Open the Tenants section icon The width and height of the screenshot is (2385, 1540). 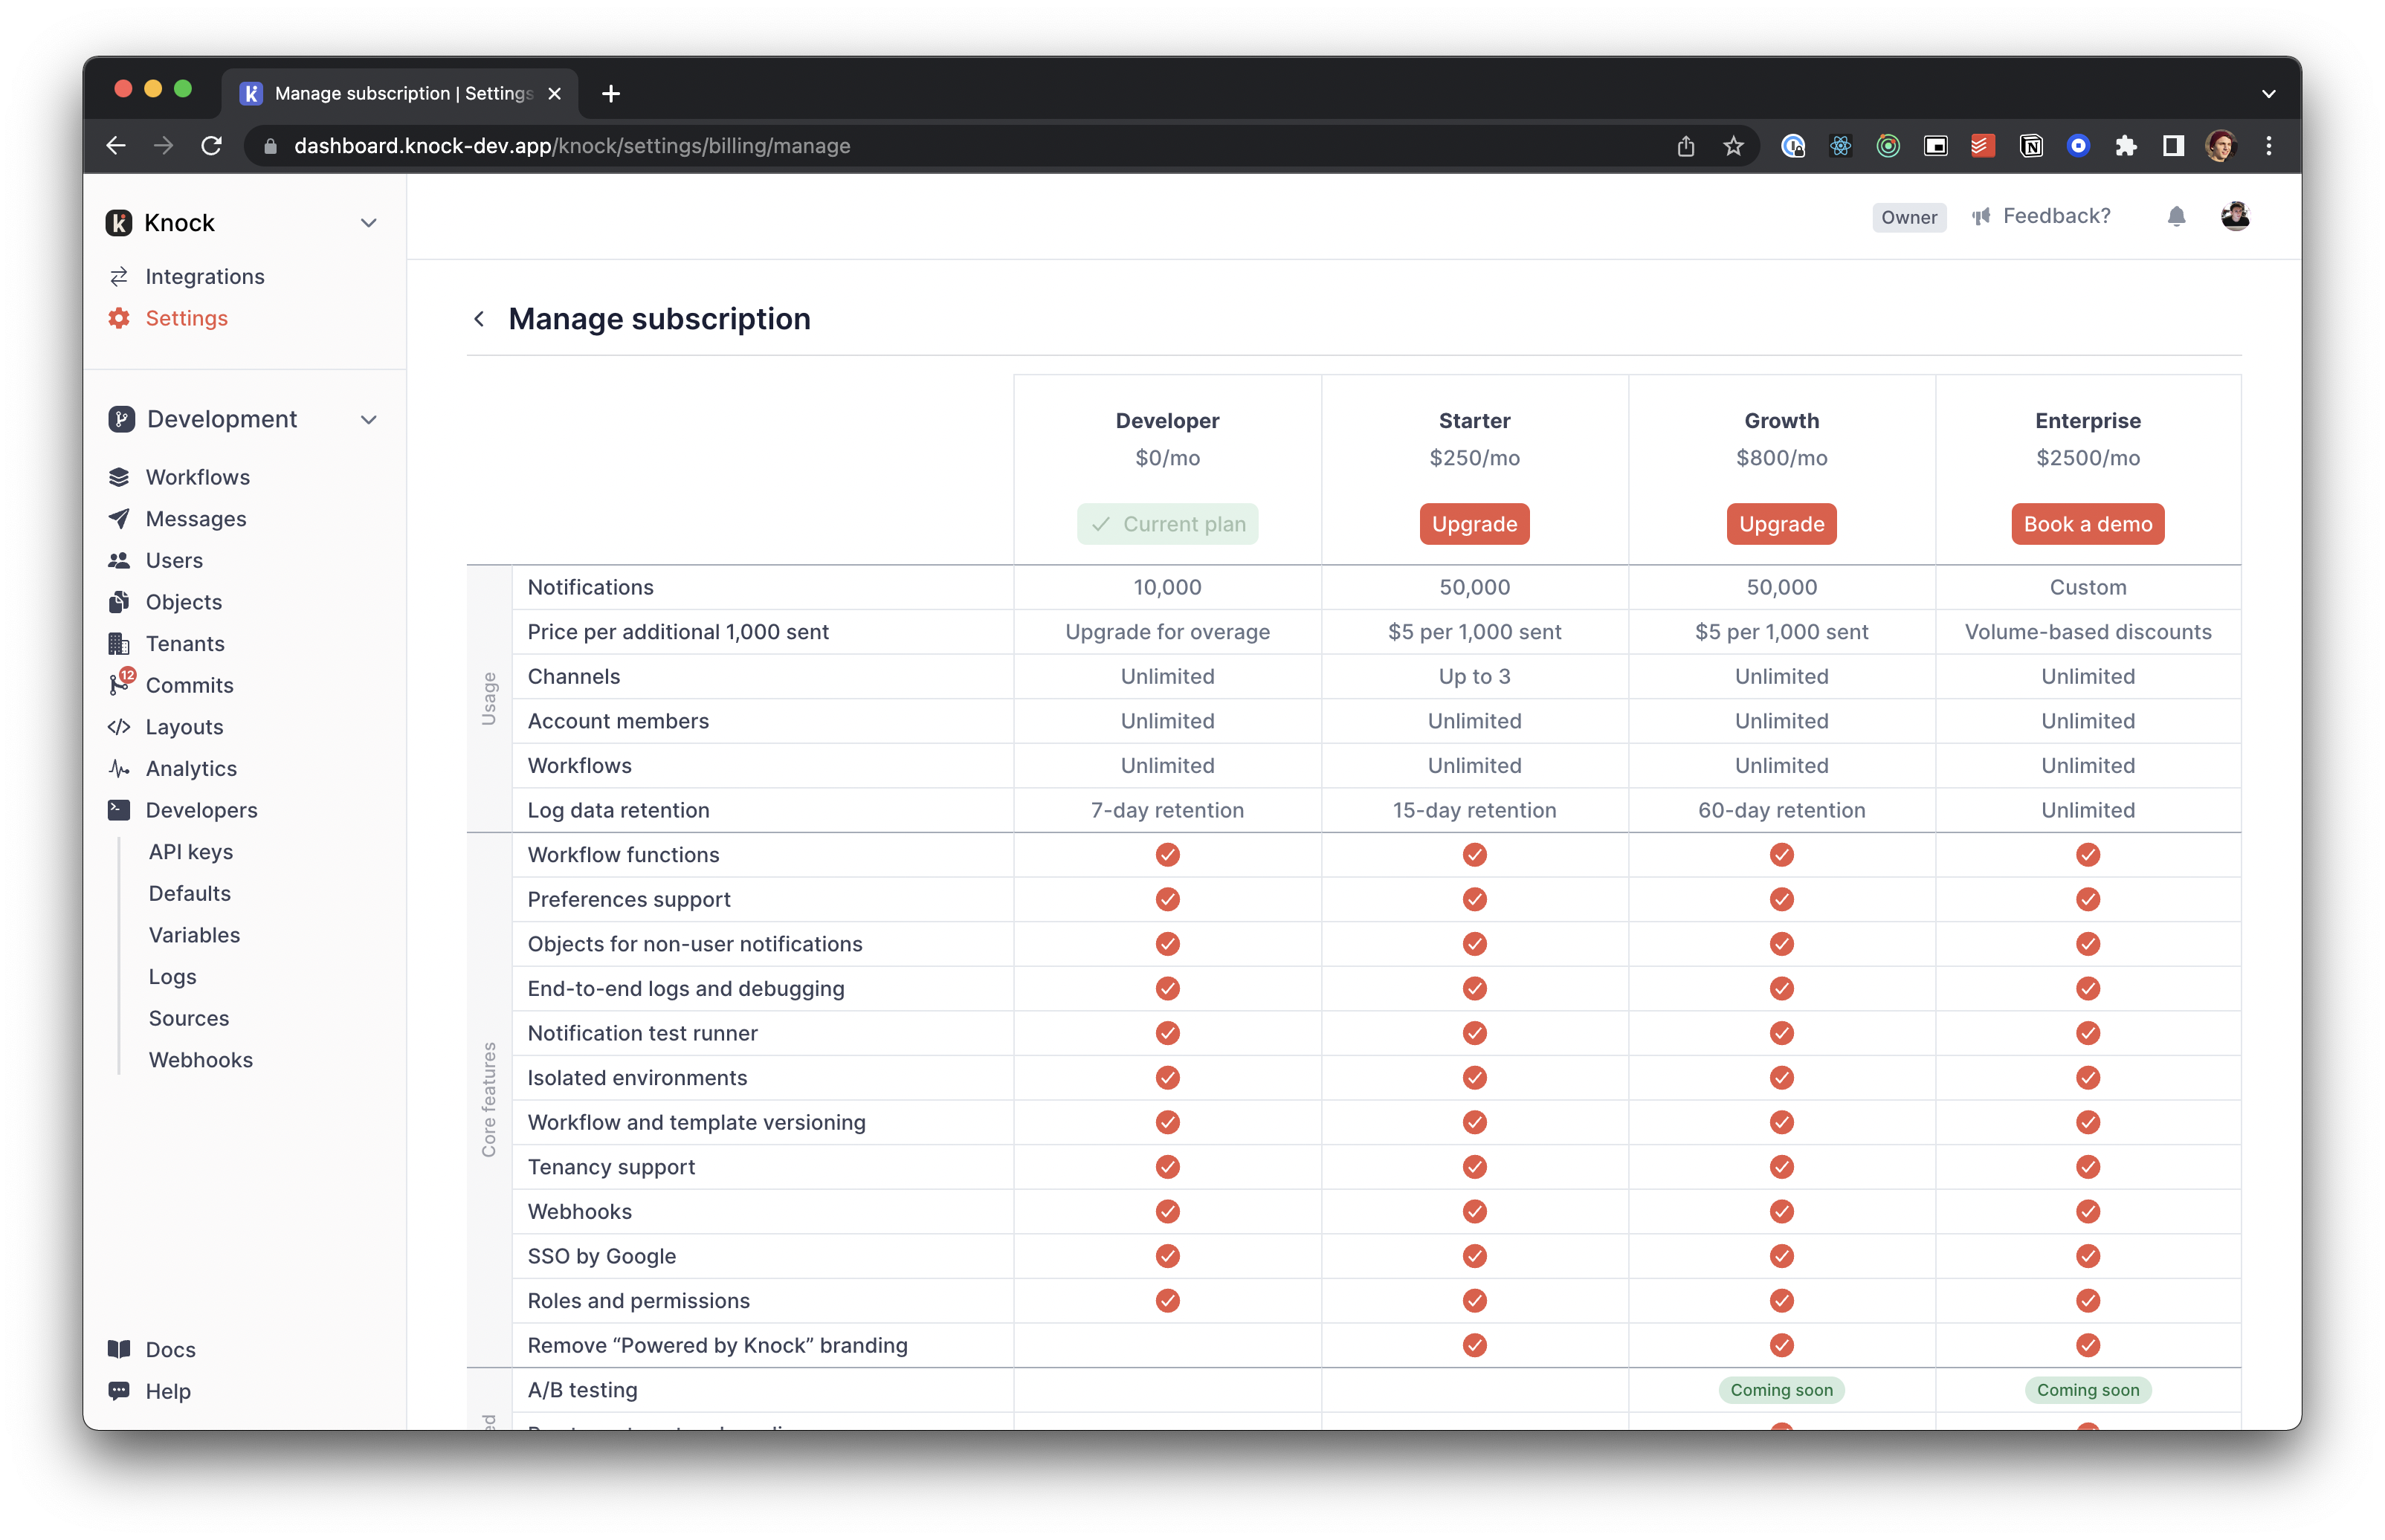click(x=119, y=643)
